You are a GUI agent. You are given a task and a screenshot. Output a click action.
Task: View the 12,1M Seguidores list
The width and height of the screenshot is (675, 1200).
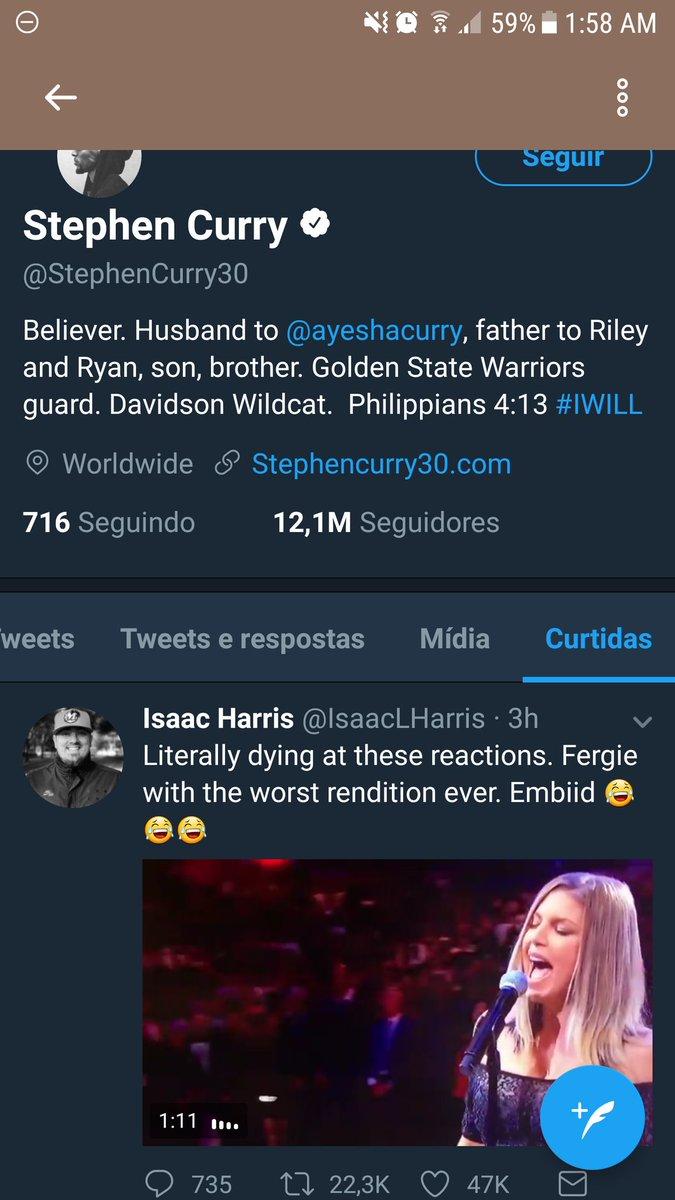[386, 522]
